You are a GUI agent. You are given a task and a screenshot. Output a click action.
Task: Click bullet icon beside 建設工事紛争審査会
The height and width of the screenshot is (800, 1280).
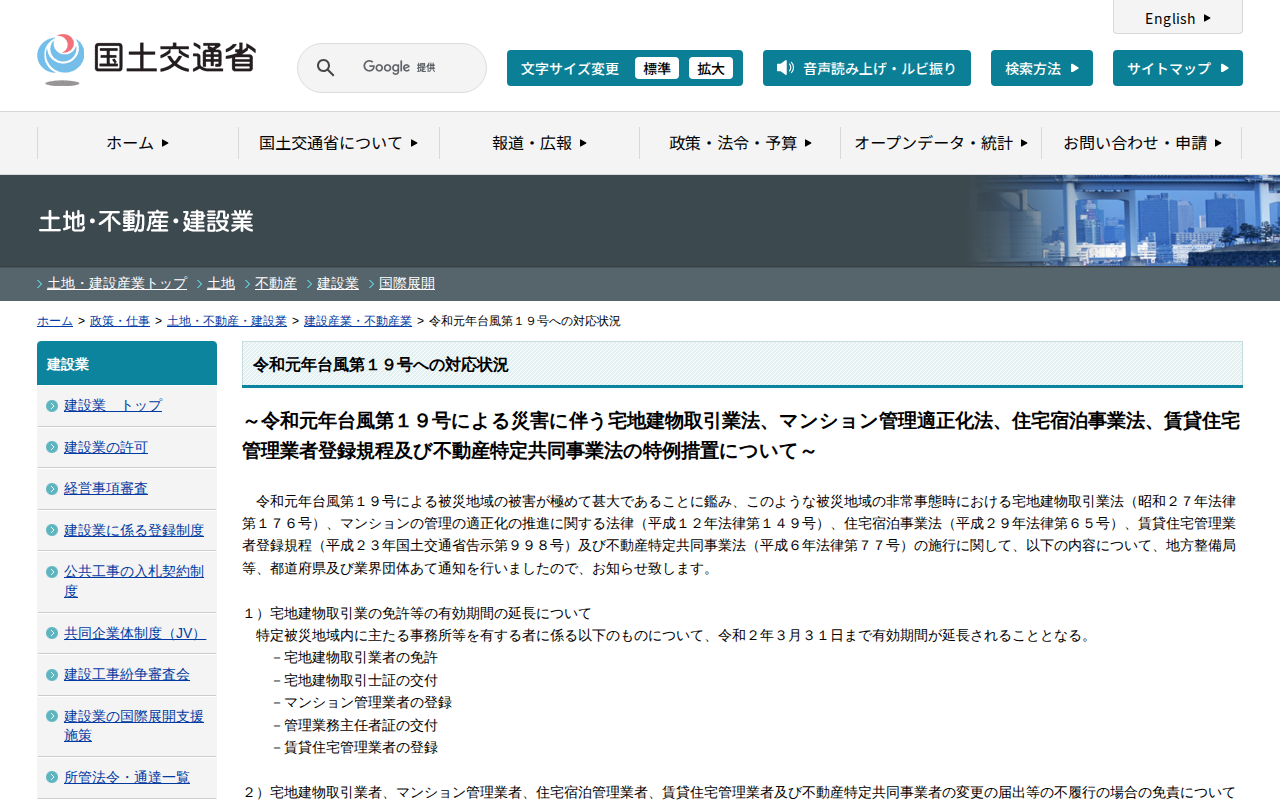click(x=52, y=675)
